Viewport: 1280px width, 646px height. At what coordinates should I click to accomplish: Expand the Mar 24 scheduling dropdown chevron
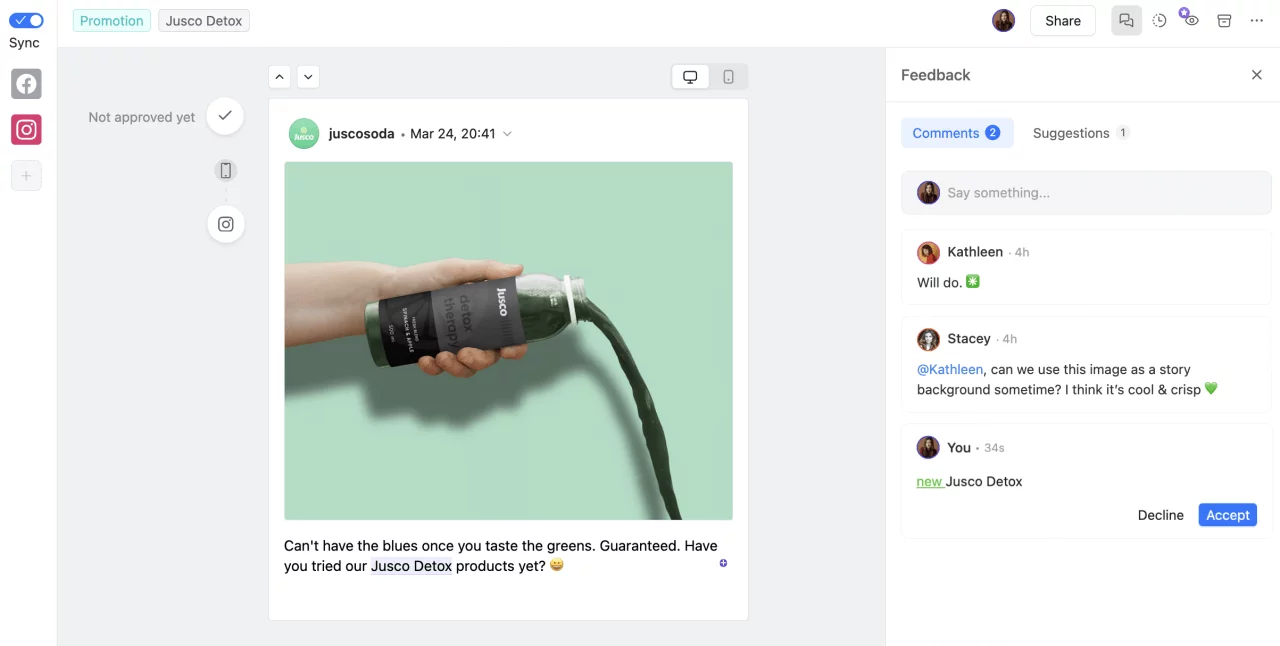507,133
